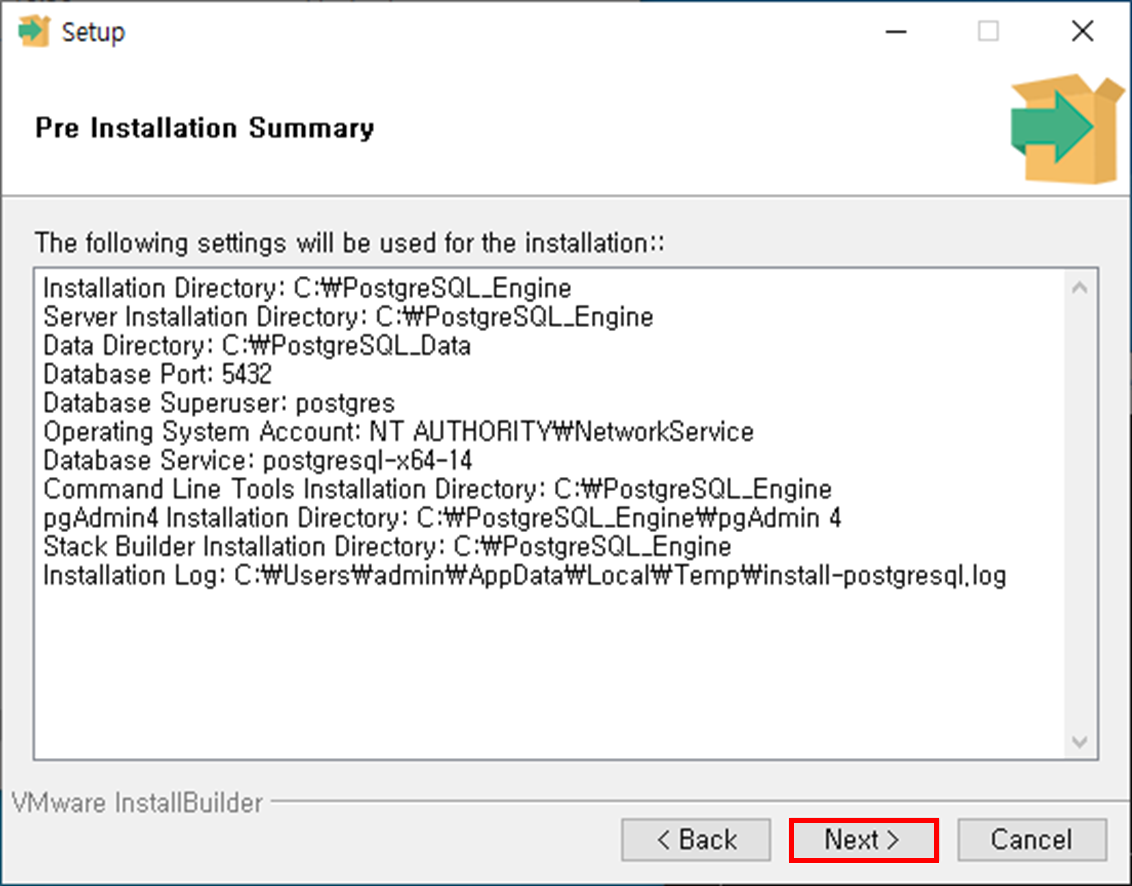Click Back to revisit previous settings
Screen dimensions: 1132x886
696,839
